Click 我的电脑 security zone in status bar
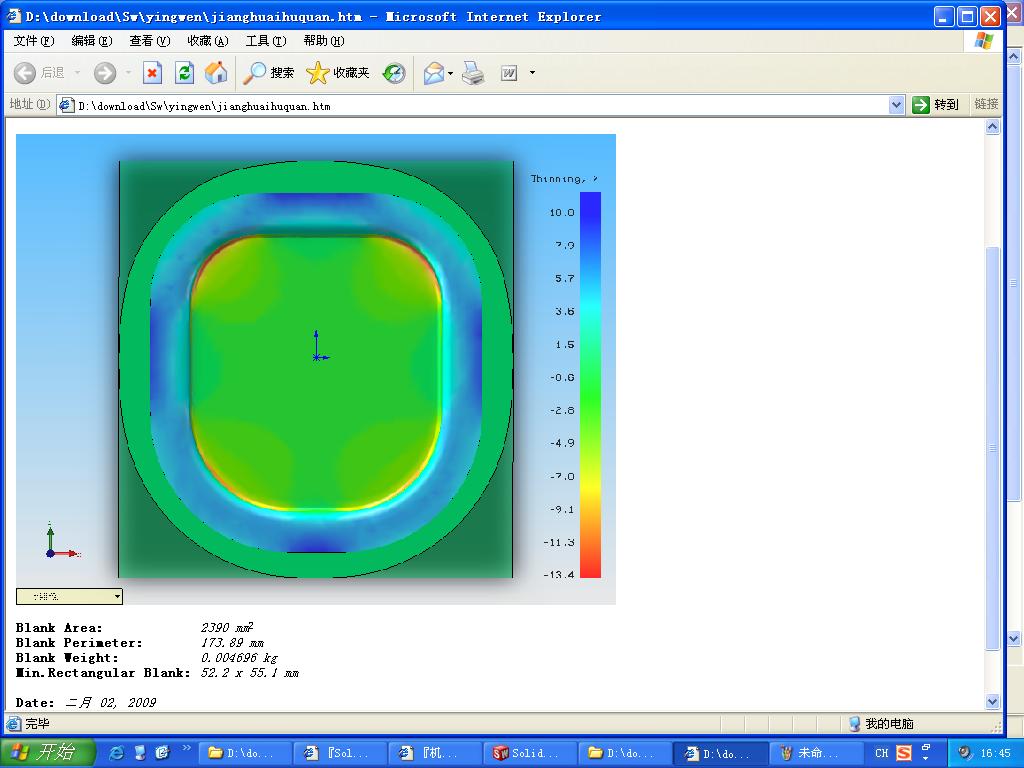 (882, 724)
